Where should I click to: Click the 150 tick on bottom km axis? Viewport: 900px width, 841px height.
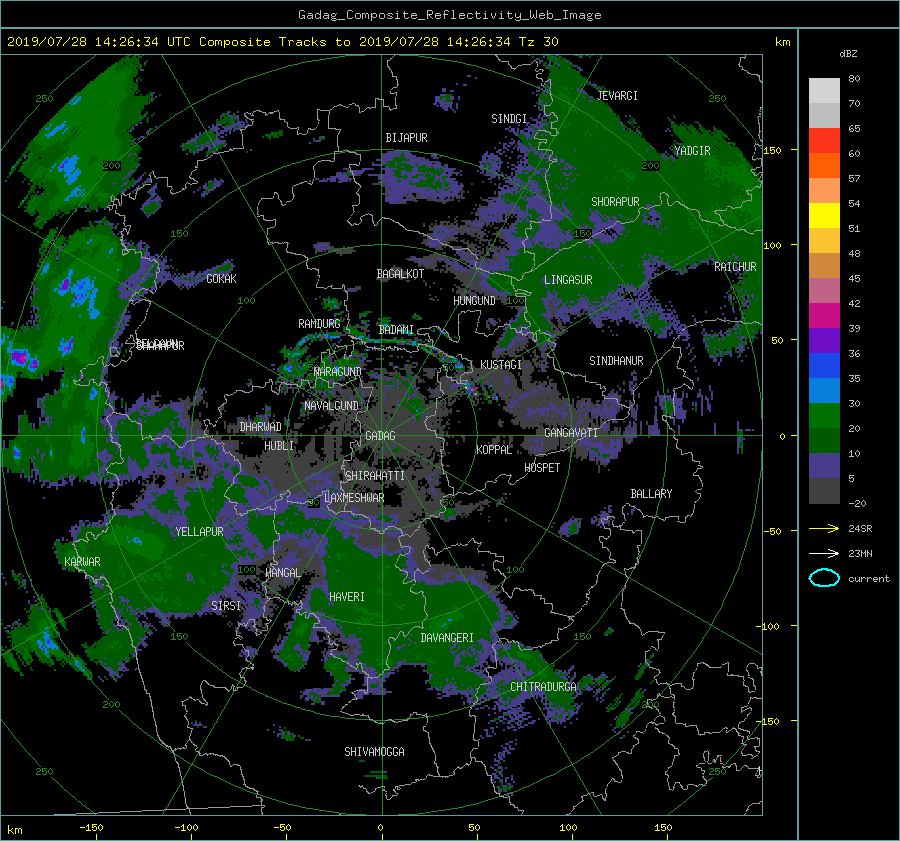point(663,827)
